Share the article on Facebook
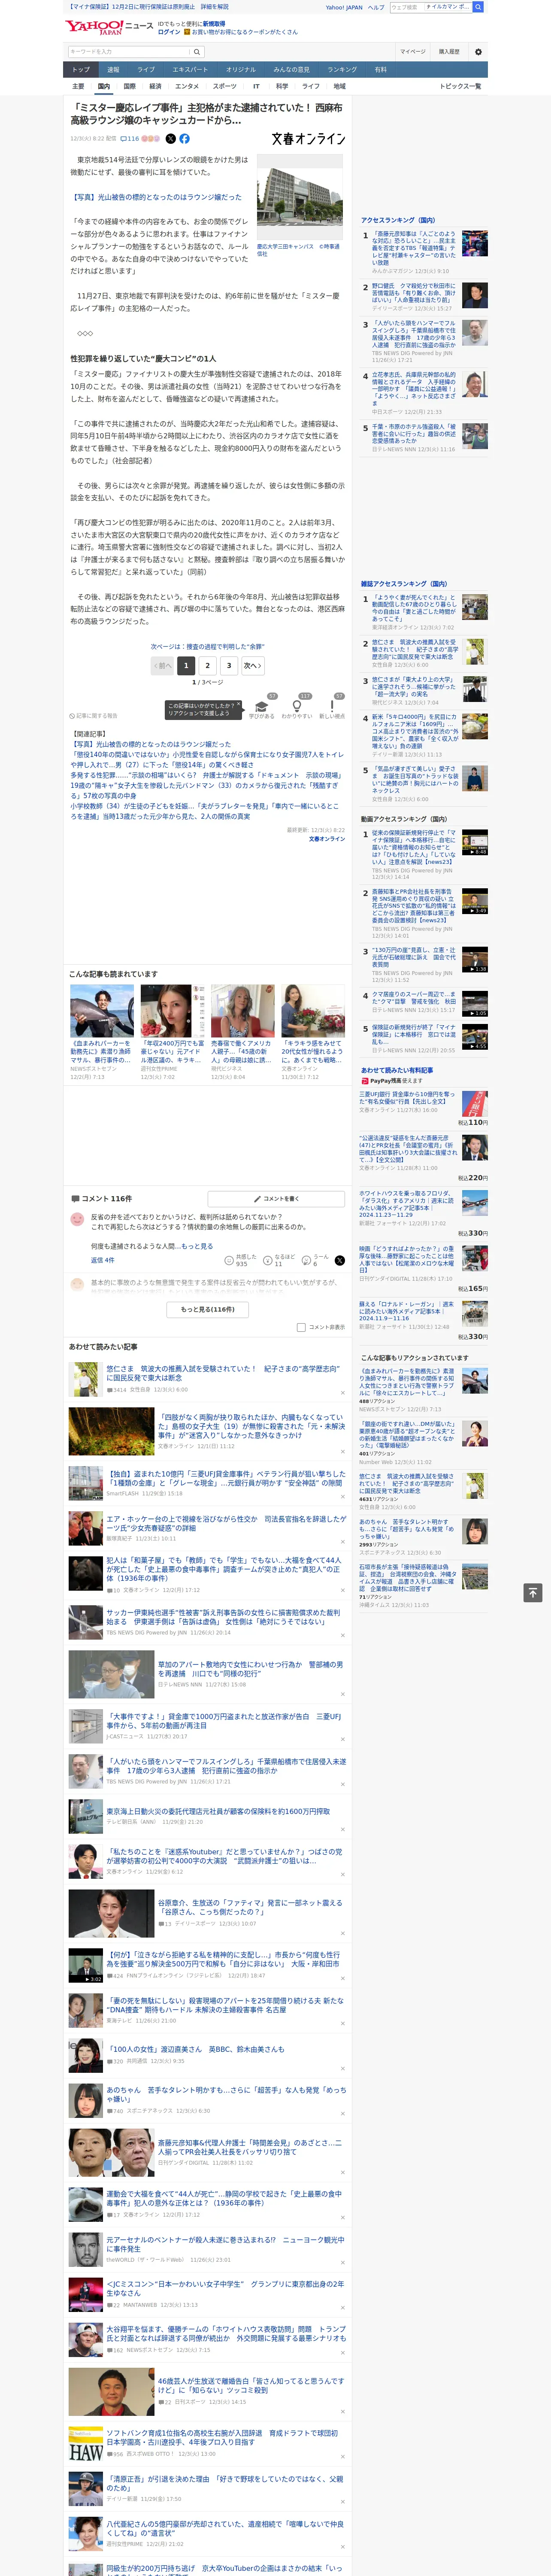Image resolution: width=551 pixels, height=2576 pixels. (x=184, y=139)
